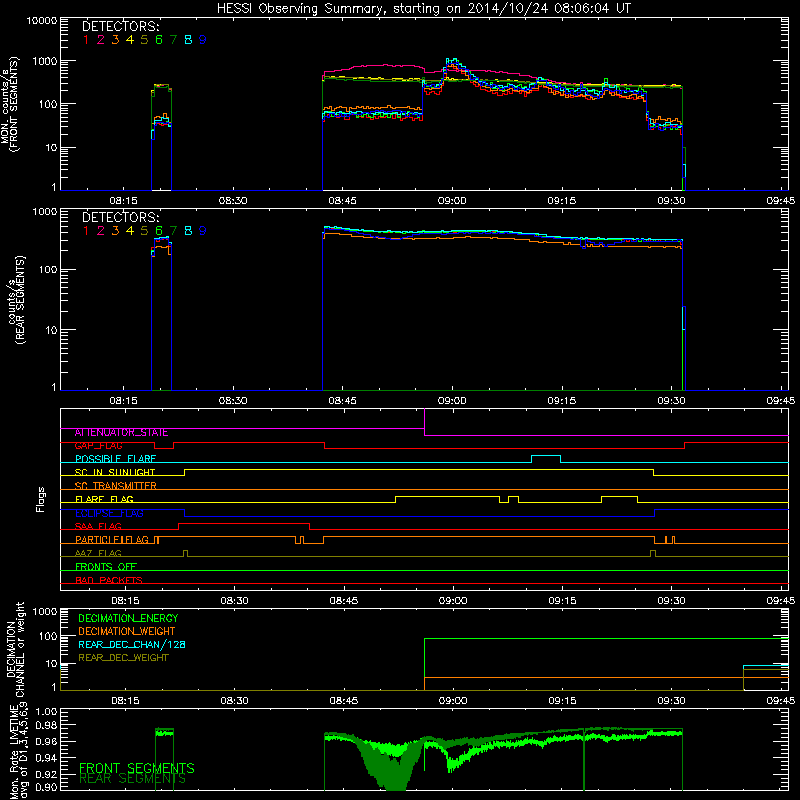Click the 0.94 livetime y-axis tick label
The height and width of the screenshot is (800, 800).
(x=46, y=757)
